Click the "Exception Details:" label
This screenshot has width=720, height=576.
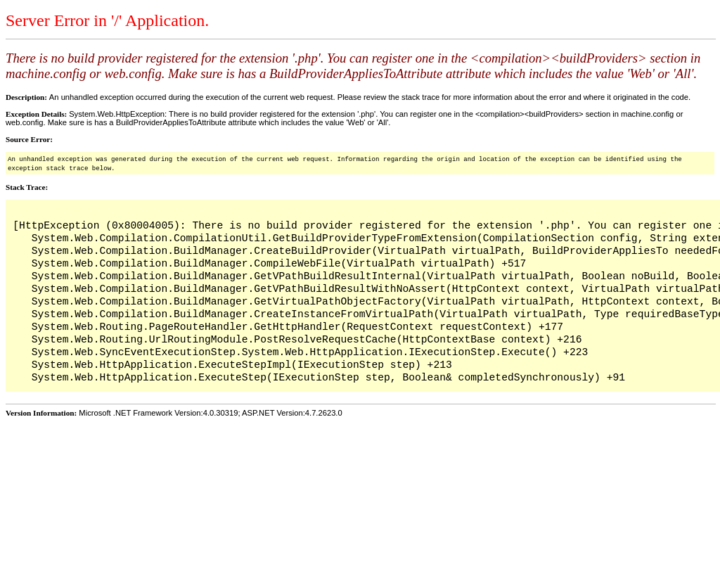click(36, 114)
